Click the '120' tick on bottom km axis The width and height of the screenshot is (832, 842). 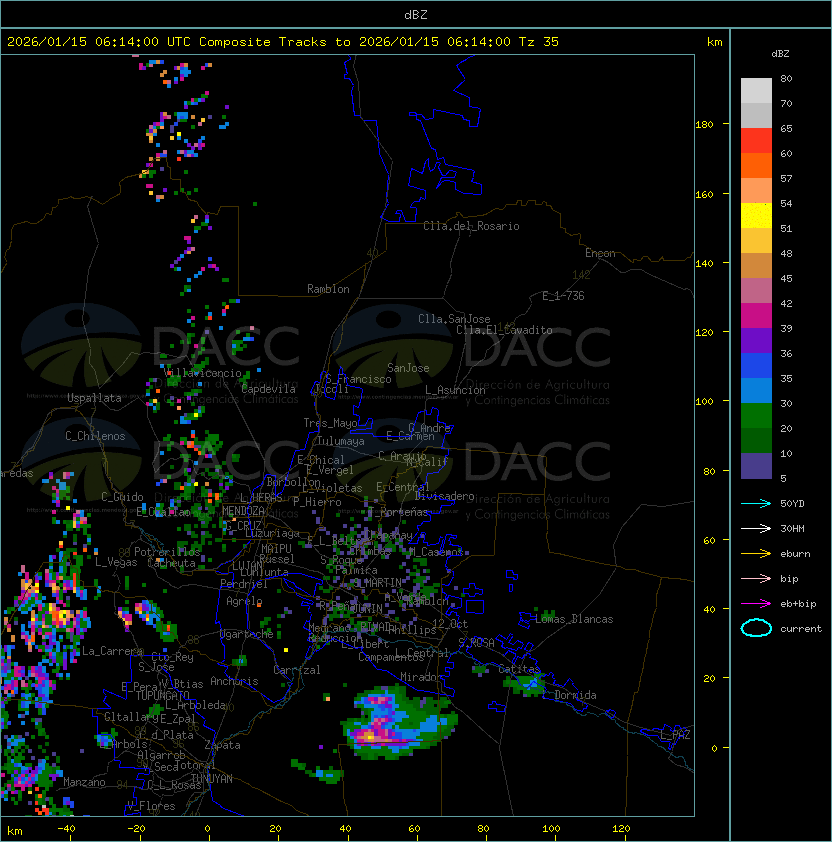[621, 829]
